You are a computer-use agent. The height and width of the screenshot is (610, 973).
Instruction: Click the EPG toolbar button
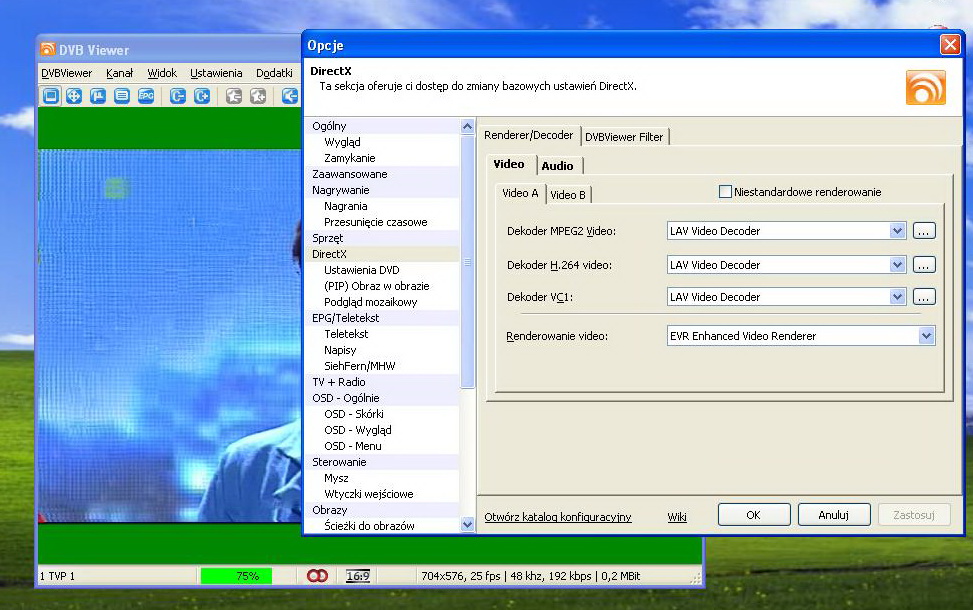click(x=146, y=96)
